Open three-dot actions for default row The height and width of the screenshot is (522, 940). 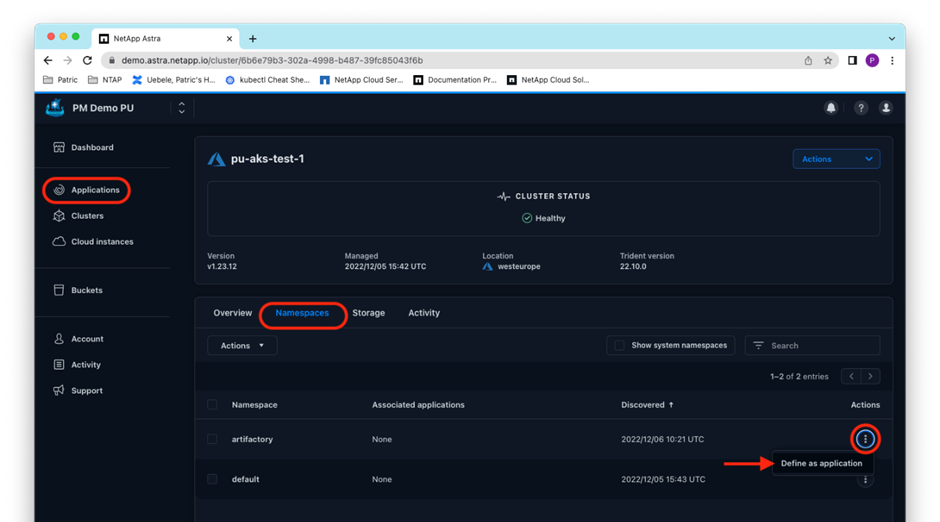pyautogui.click(x=865, y=479)
